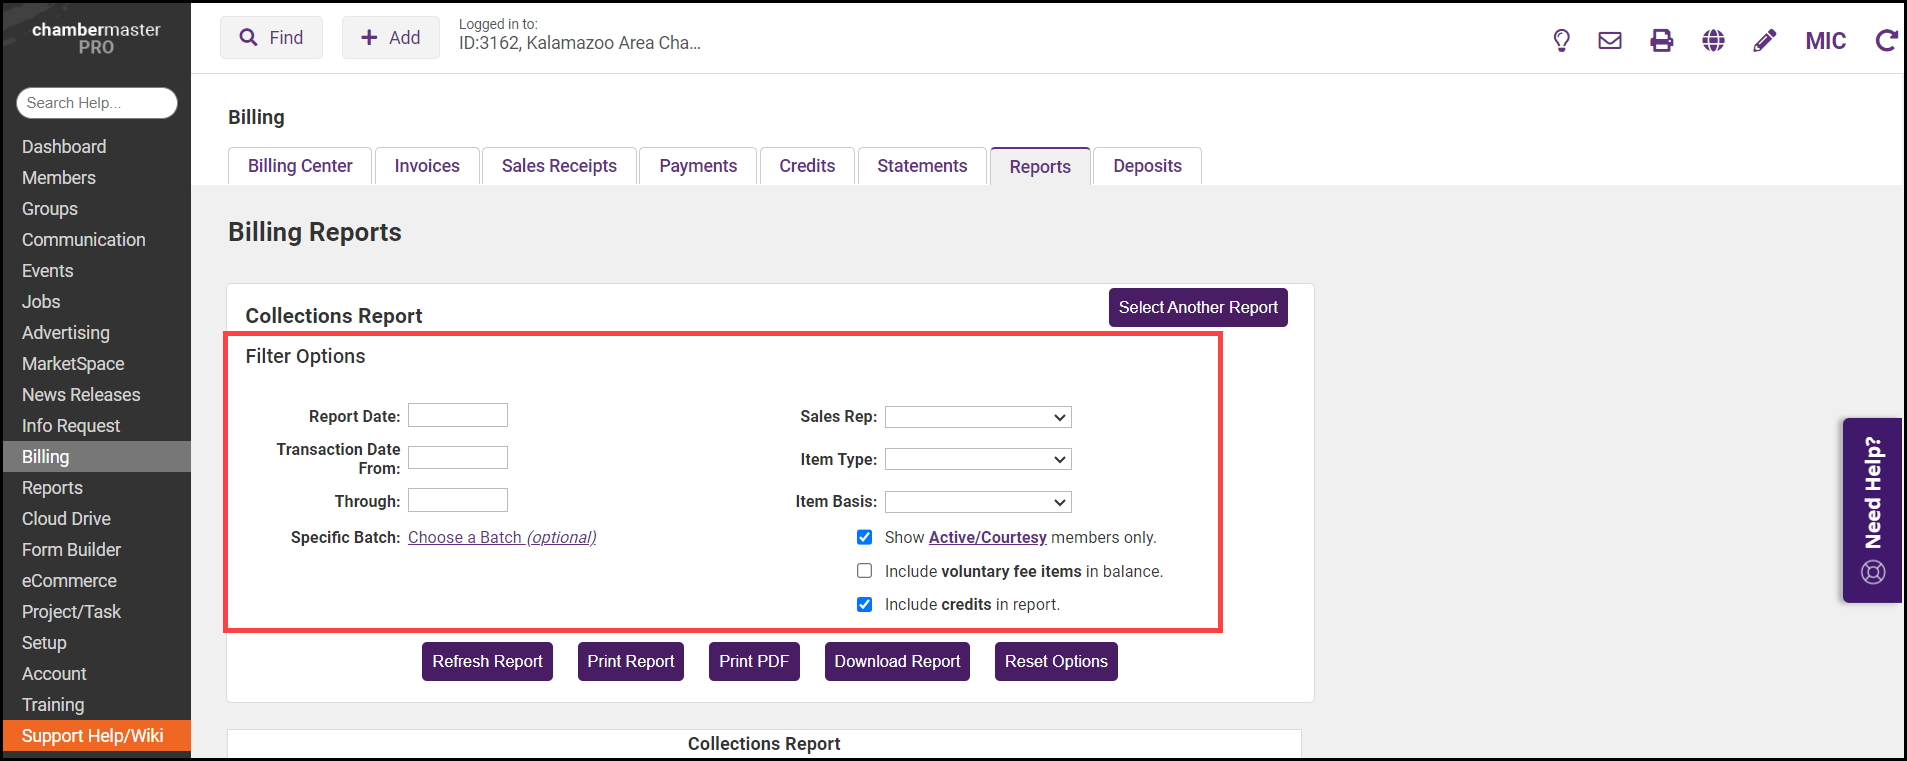The image size is (1907, 761).
Task: Click the pencil edit icon
Action: (1765, 41)
